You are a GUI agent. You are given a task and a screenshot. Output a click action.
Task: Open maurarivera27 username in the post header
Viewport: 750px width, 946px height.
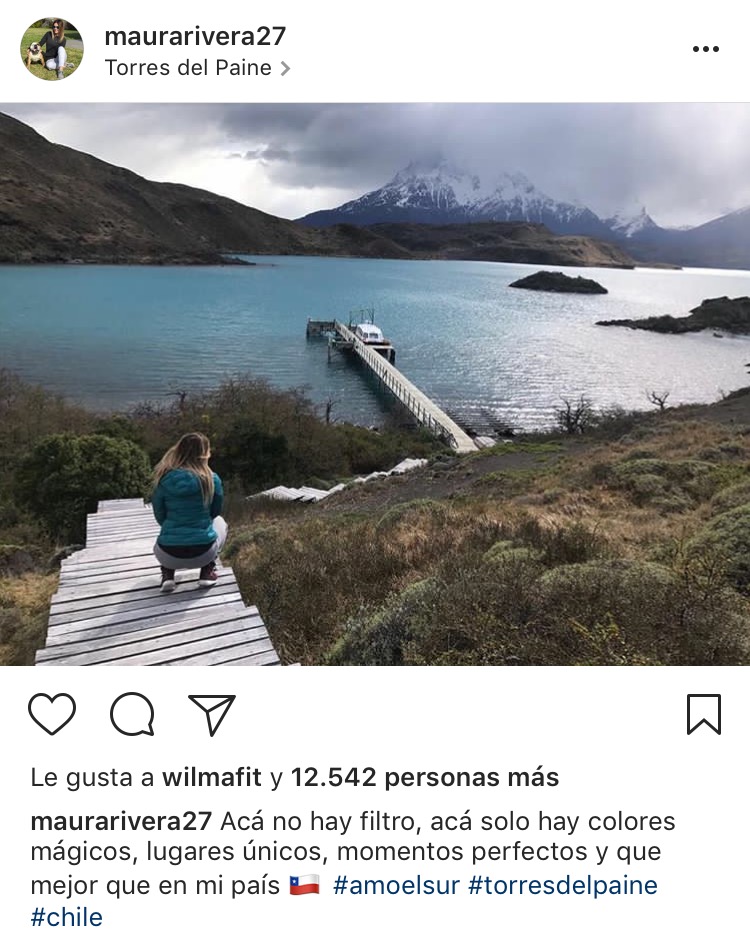click(x=195, y=36)
